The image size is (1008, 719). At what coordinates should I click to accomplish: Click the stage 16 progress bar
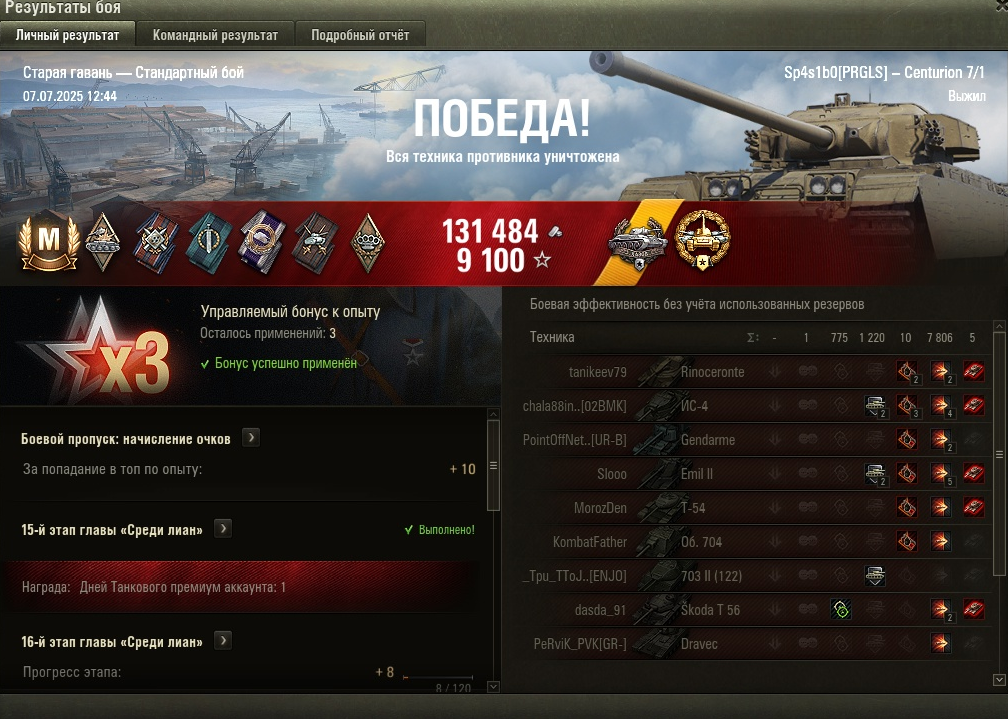(438, 677)
